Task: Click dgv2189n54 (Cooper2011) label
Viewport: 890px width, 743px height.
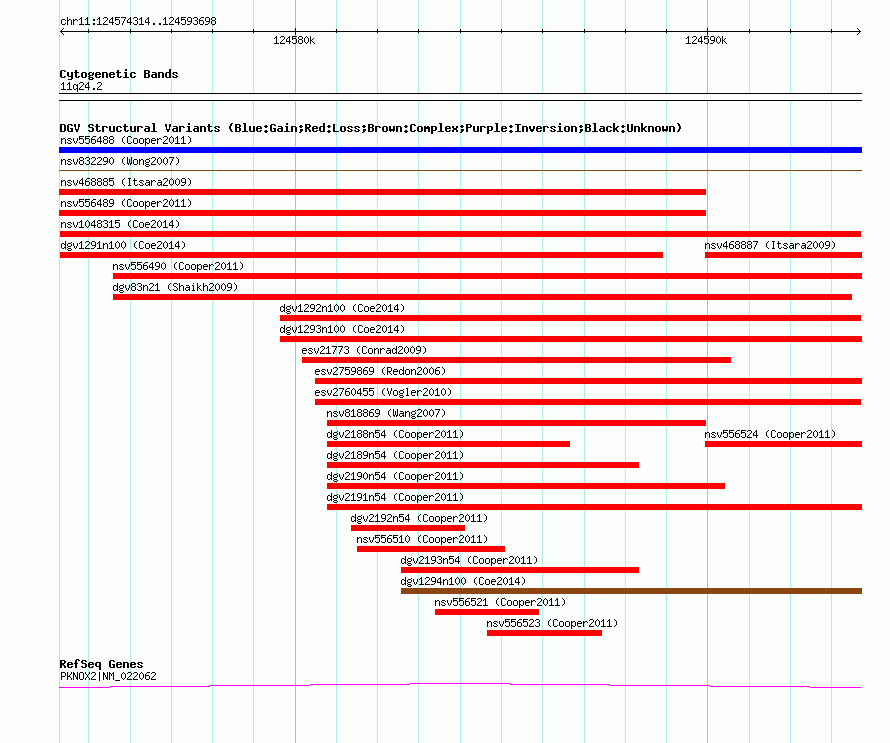Action: point(395,455)
